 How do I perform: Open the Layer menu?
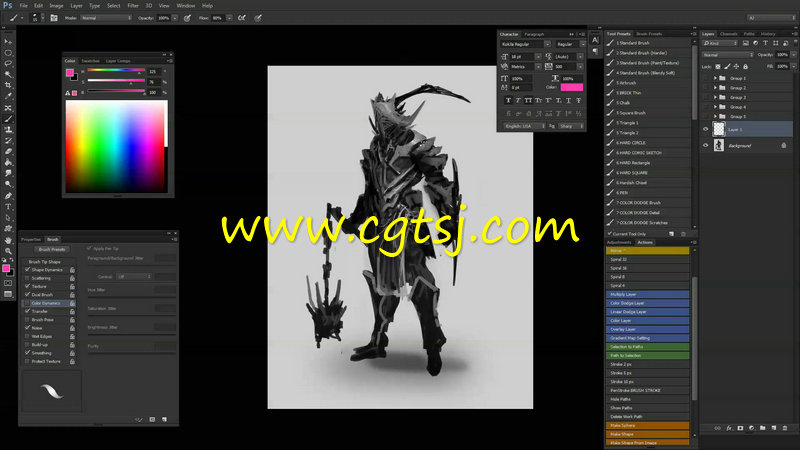pyautogui.click(x=76, y=6)
